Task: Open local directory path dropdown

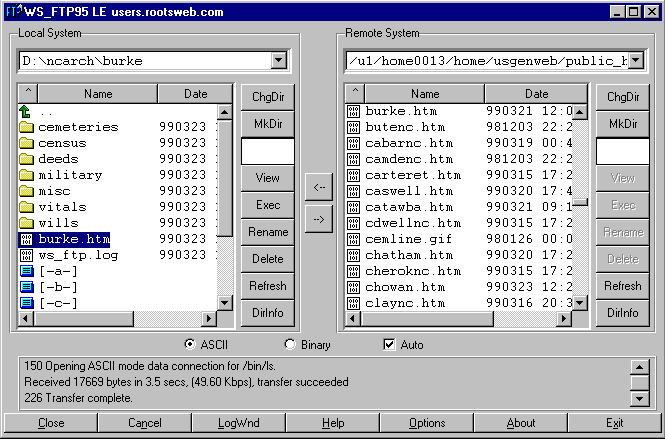Action: (x=278, y=61)
